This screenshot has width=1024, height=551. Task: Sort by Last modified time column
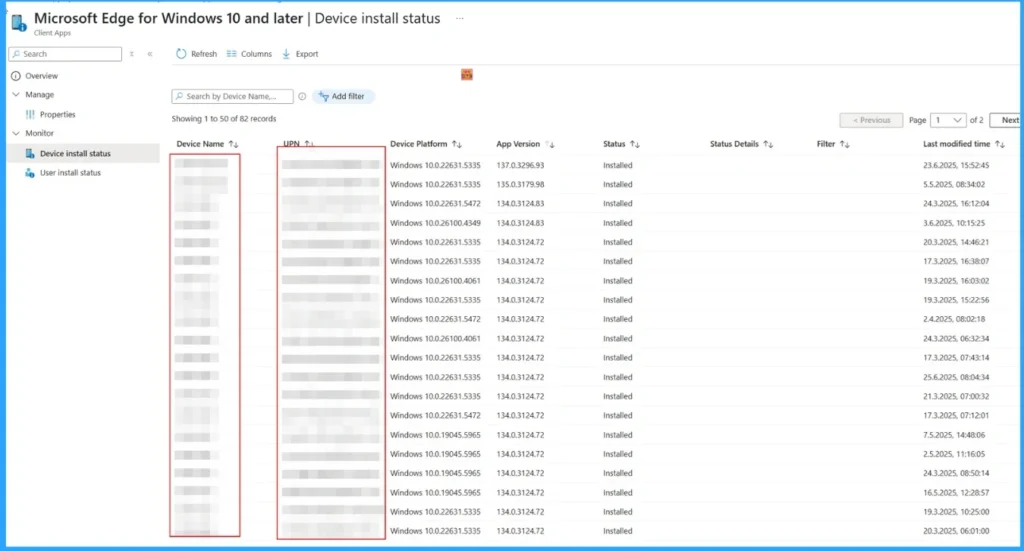coord(1000,144)
